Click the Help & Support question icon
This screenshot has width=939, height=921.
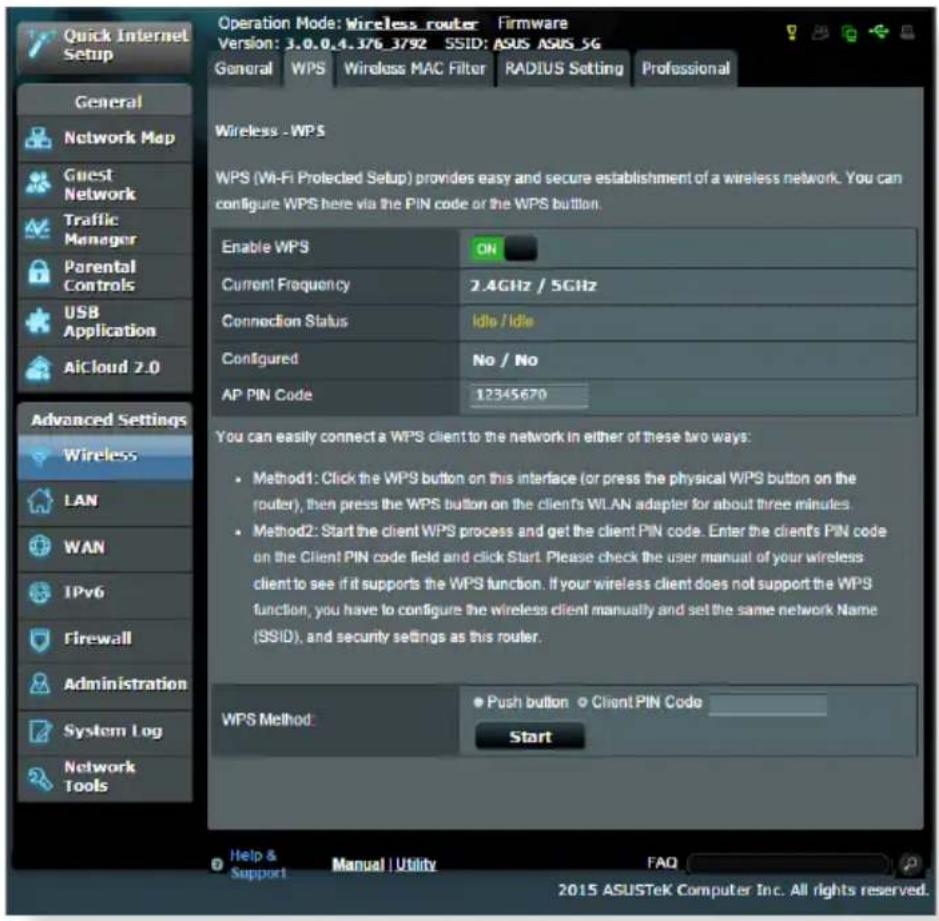coord(217,864)
